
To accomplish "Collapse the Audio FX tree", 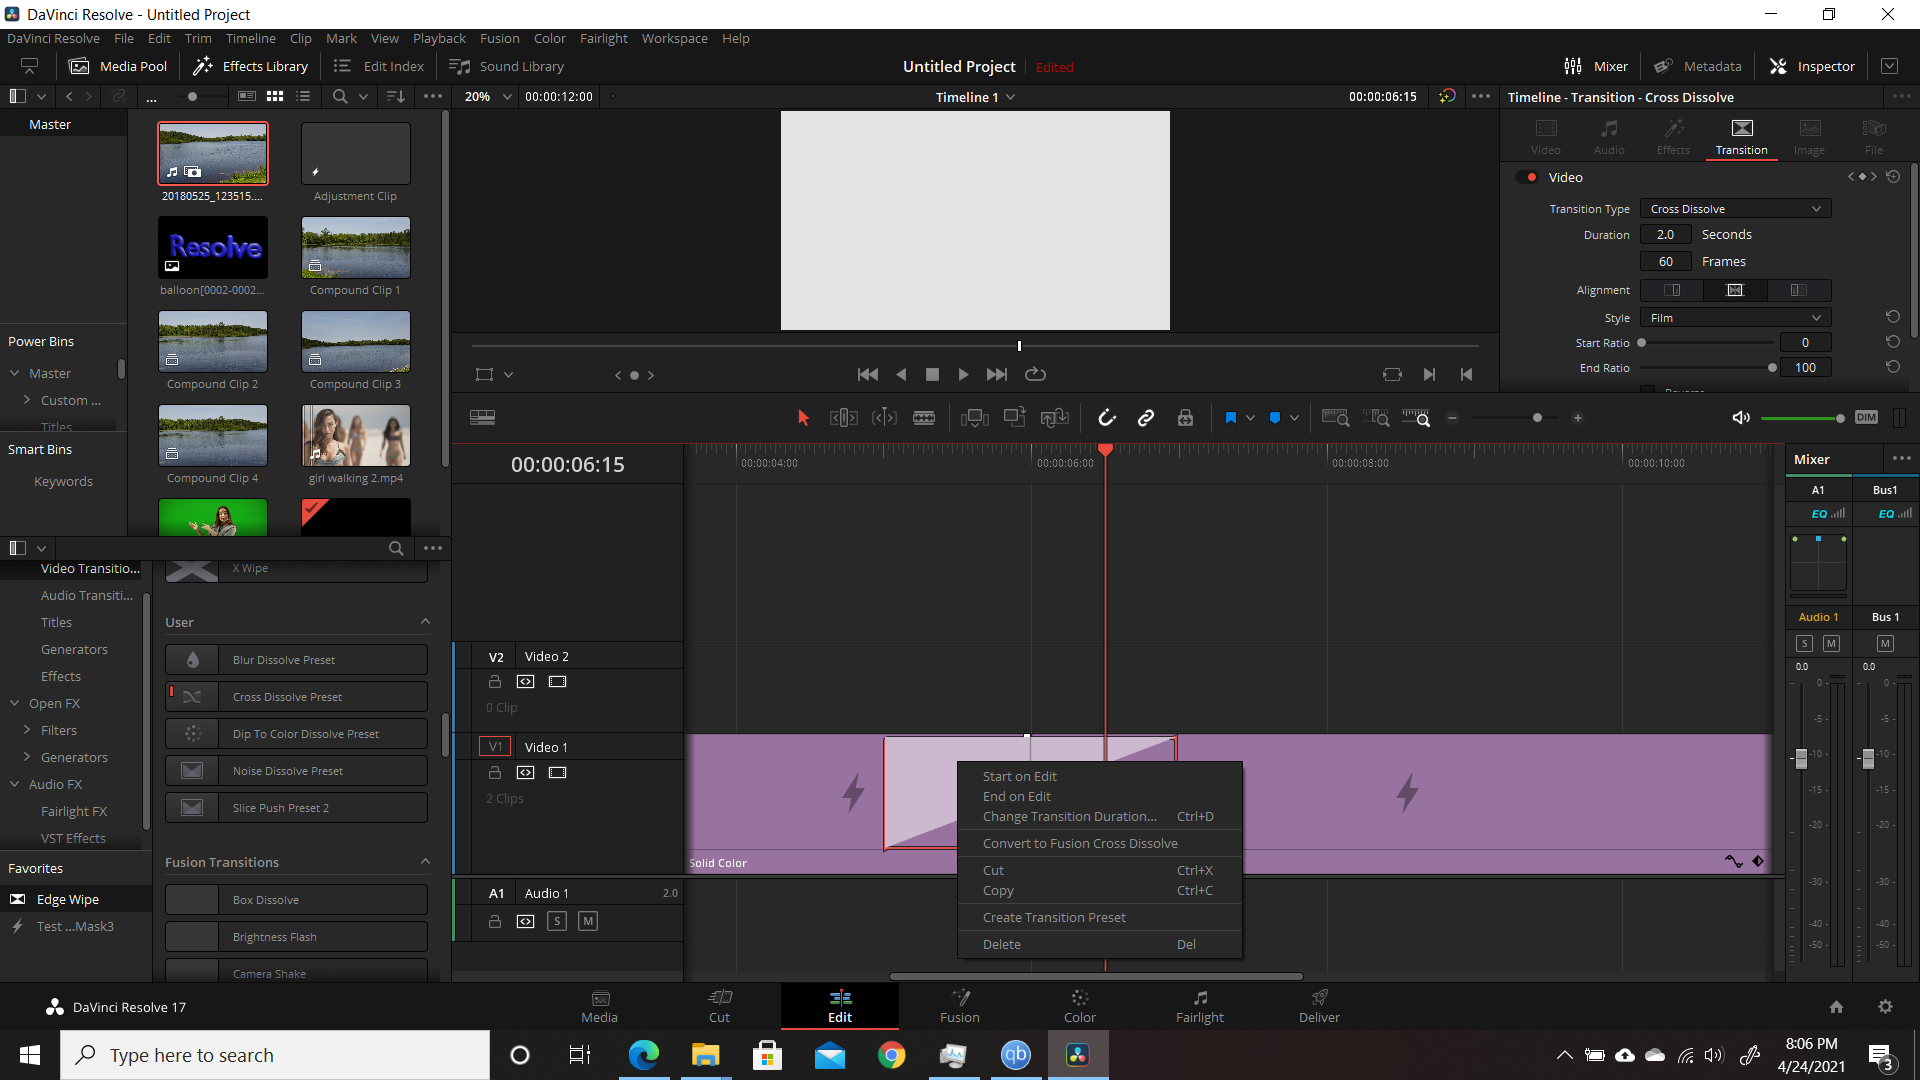I will pos(15,784).
